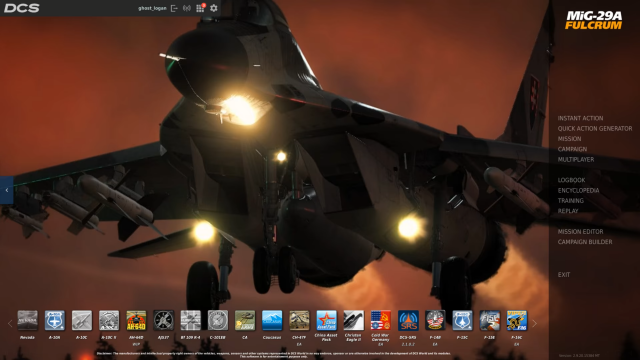Launch the Mission Editor
Image resolution: width=640 pixels, height=360 pixels.
pos(580,231)
